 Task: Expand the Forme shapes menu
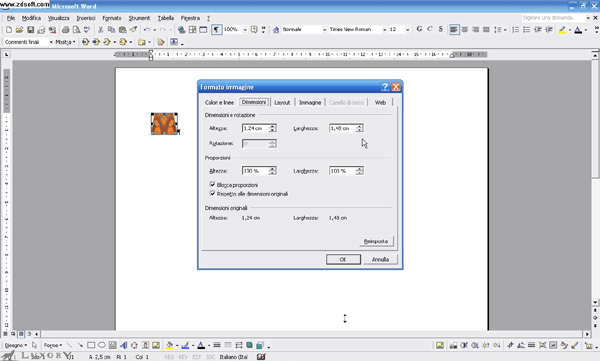click(x=53, y=345)
